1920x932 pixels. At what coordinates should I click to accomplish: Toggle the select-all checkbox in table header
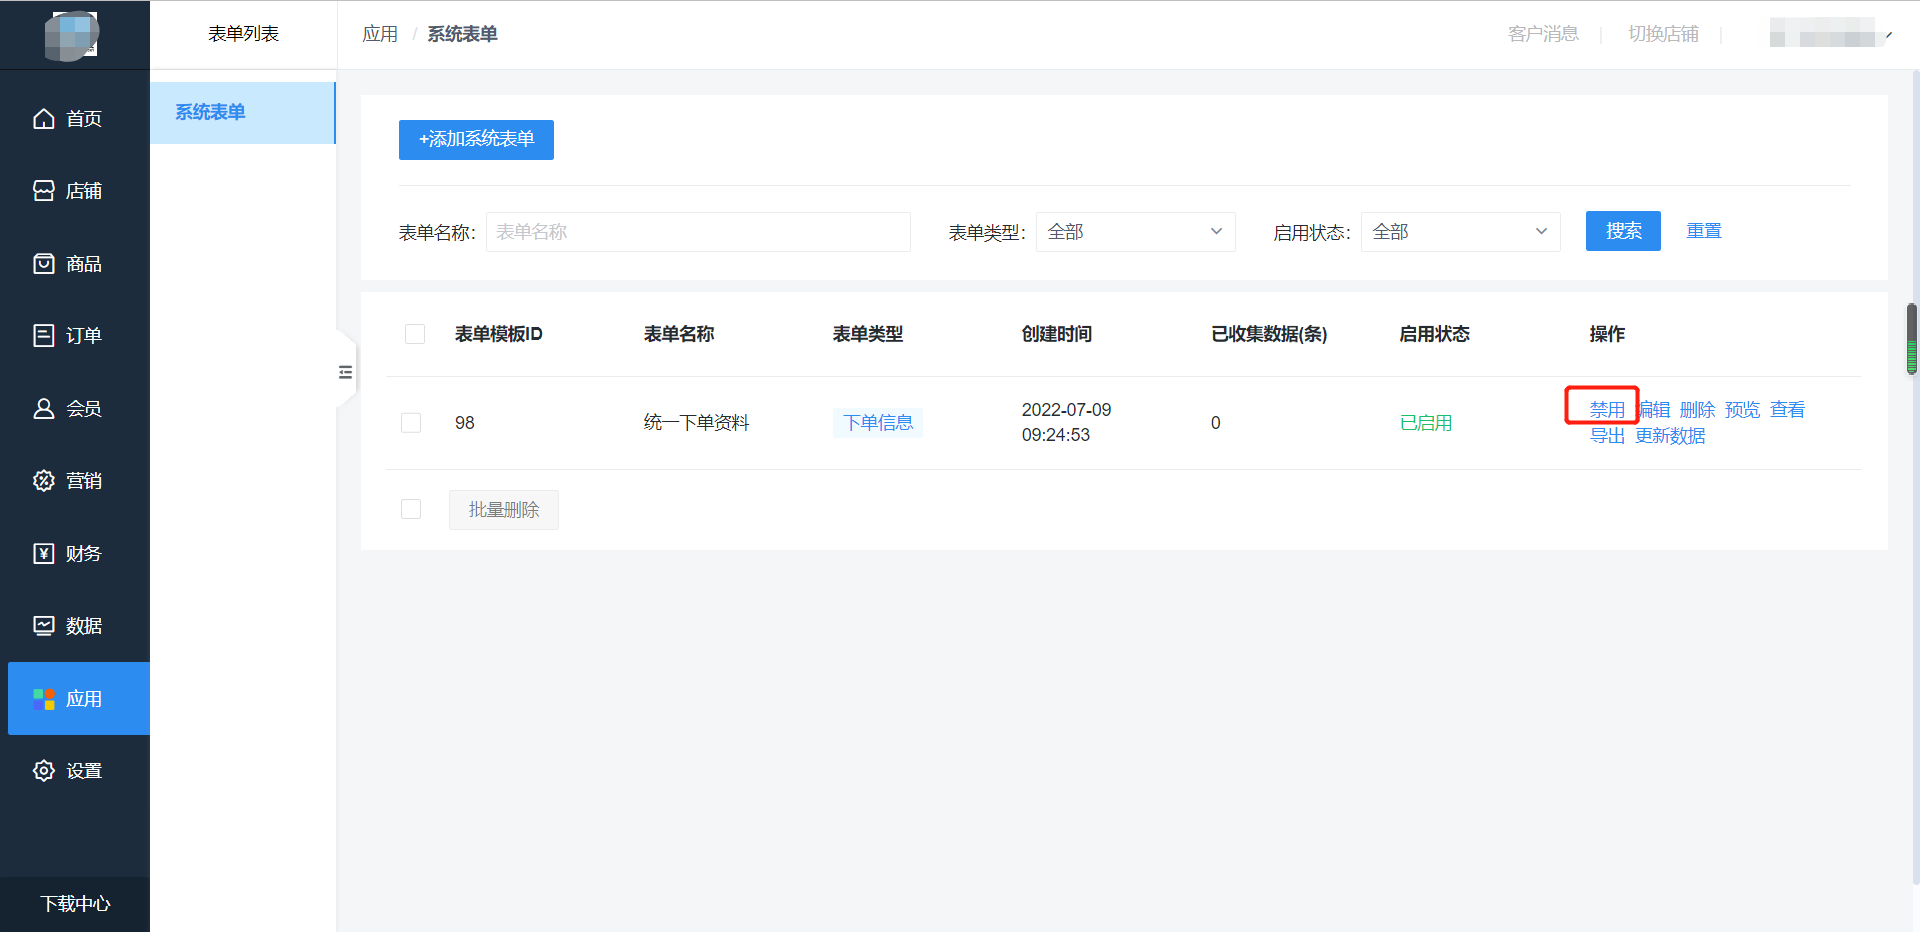[x=415, y=334]
